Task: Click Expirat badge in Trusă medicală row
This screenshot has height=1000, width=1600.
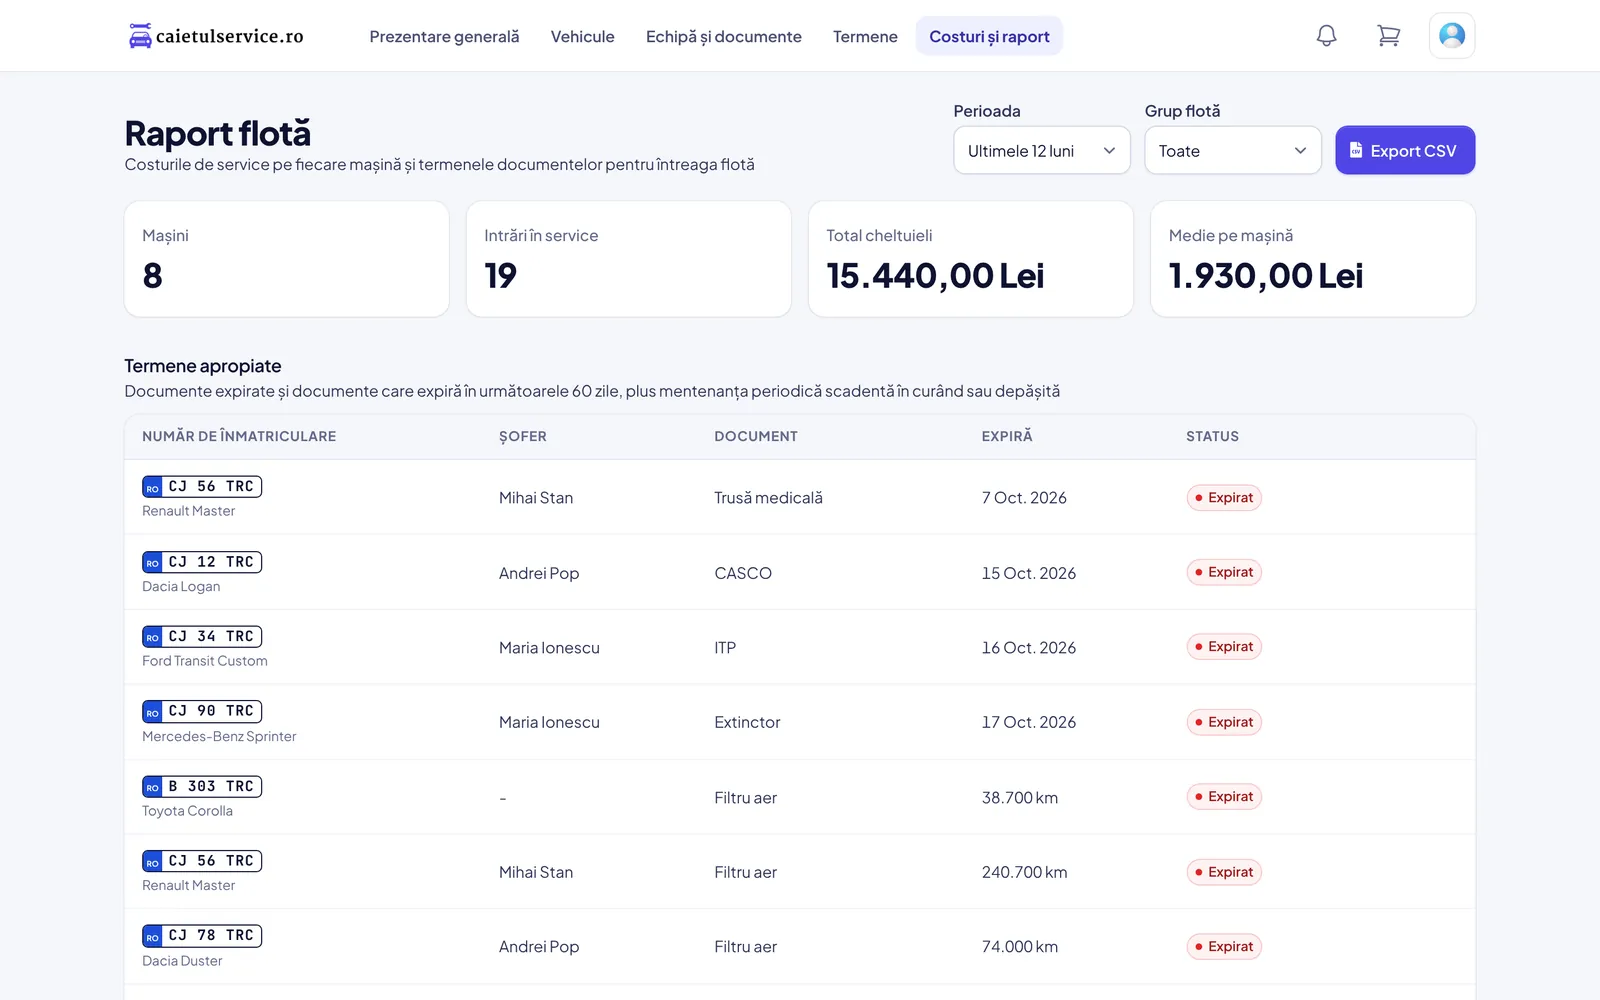Action: coord(1224,497)
